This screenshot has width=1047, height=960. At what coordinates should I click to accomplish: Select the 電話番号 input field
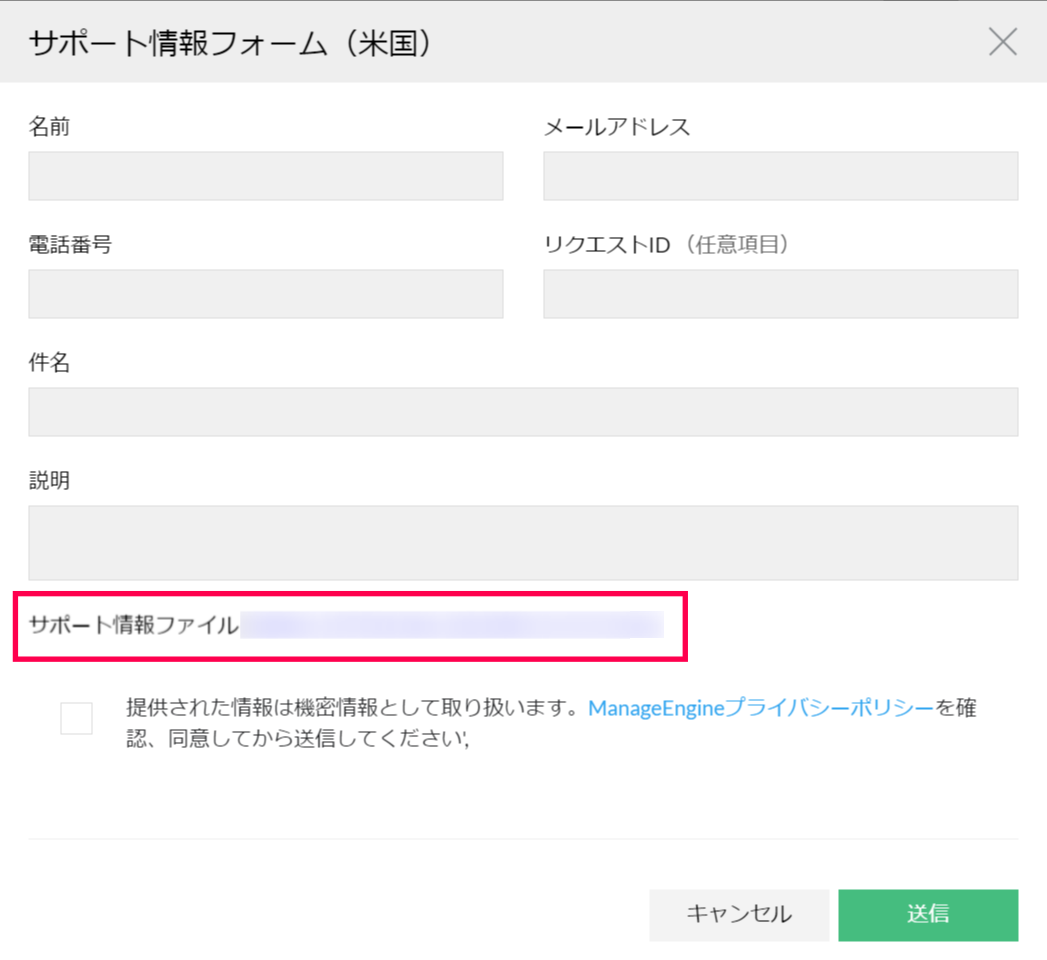[265, 294]
